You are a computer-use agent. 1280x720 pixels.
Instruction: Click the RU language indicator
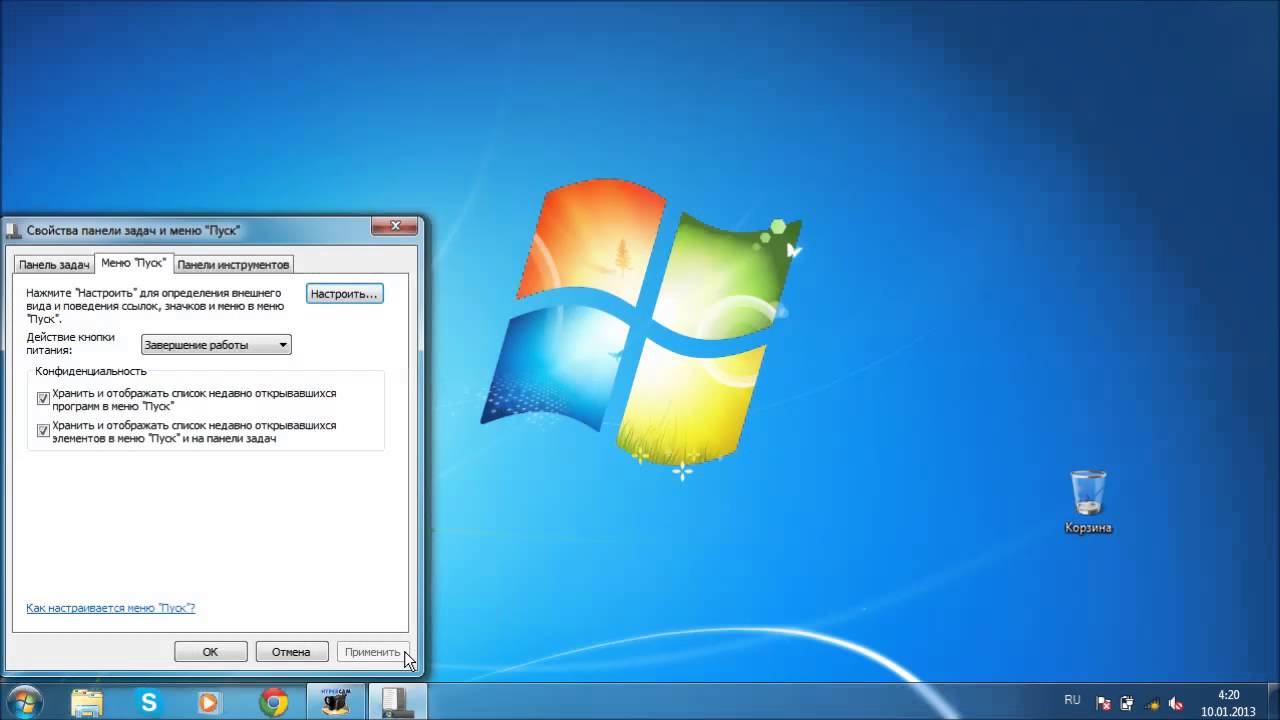click(x=1072, y=700)
